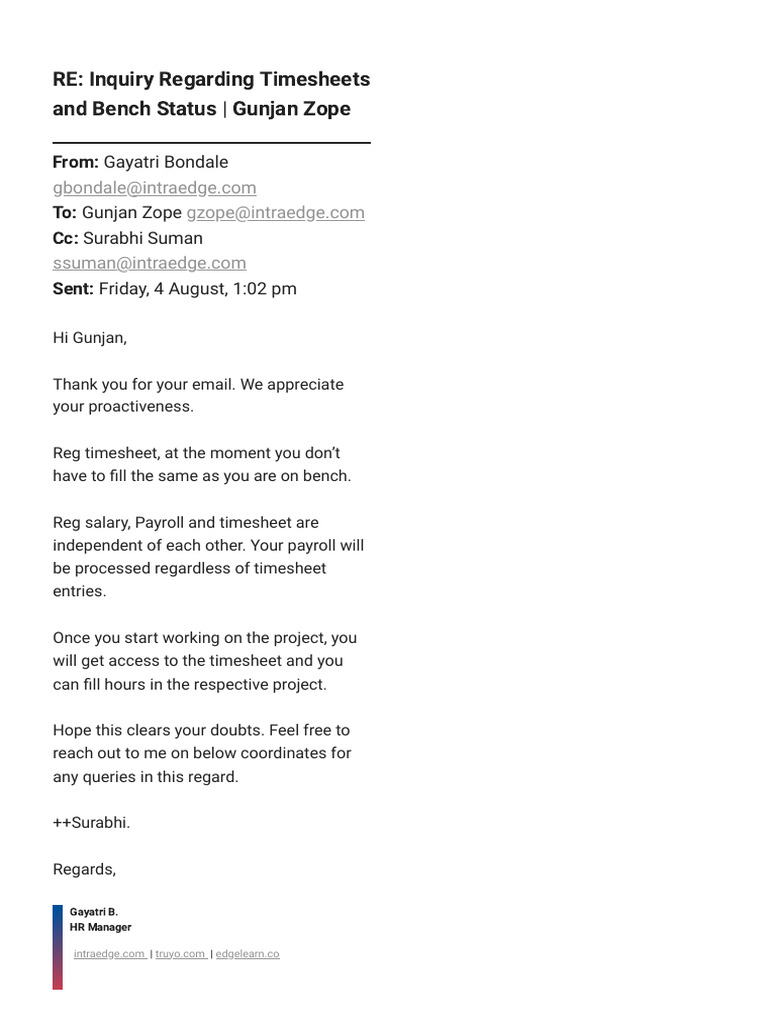Click the 'Thank you for your email' paragraph
This screenshot has width=768, height=1024.
198,395
